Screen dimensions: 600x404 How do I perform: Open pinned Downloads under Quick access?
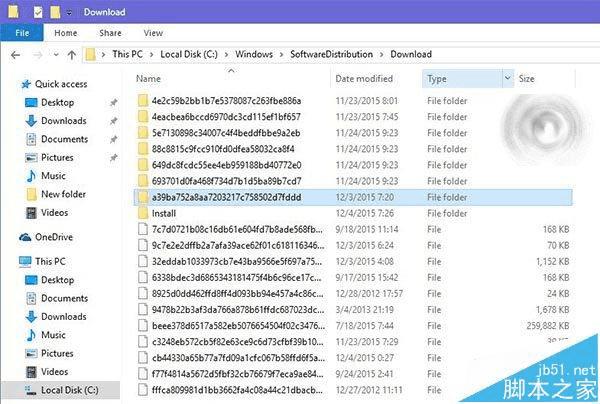[x=64, y=121]
